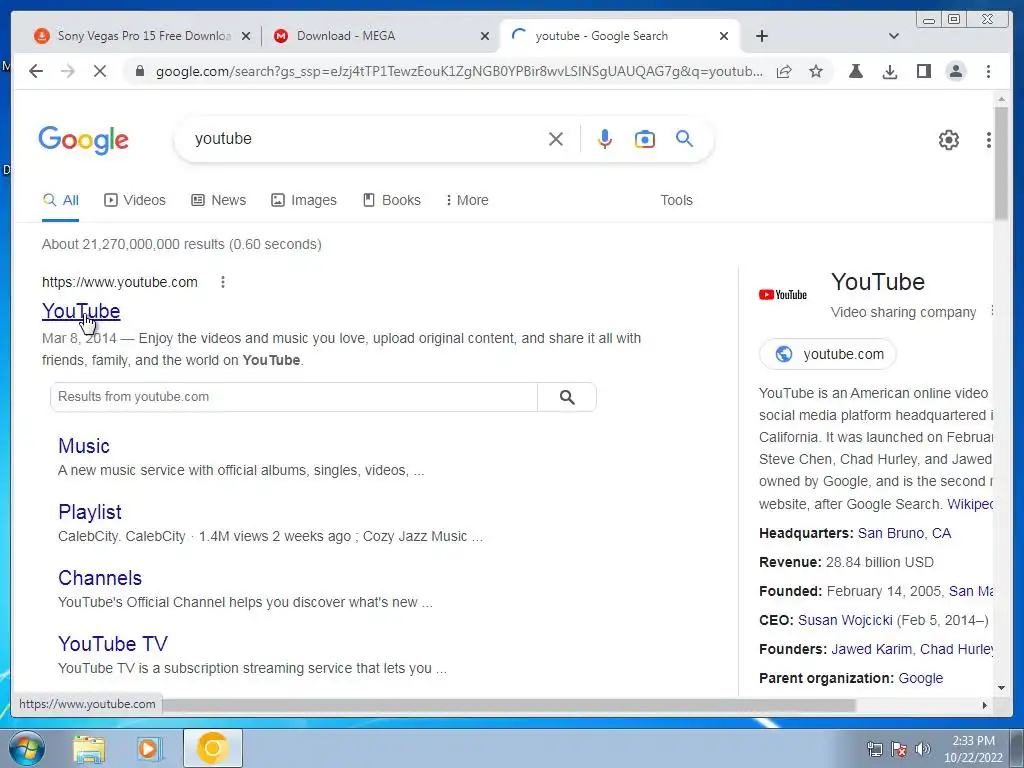This screenshot has height=768, width=1024.
Task: Open the Channels sitelink
Action: click(x=100, y=578)
